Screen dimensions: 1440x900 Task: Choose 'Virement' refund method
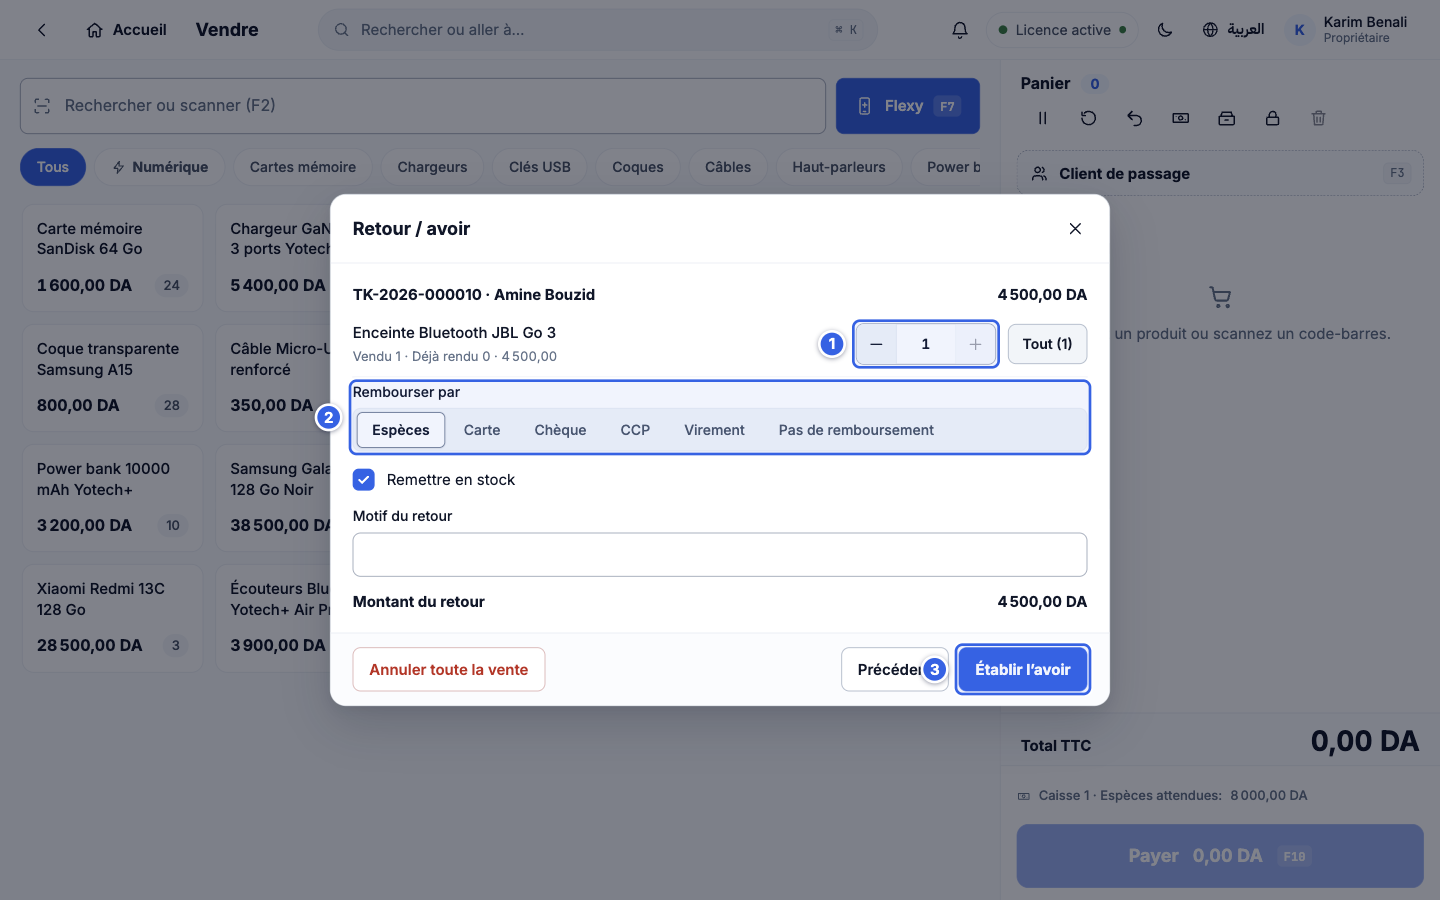point(714,430)
